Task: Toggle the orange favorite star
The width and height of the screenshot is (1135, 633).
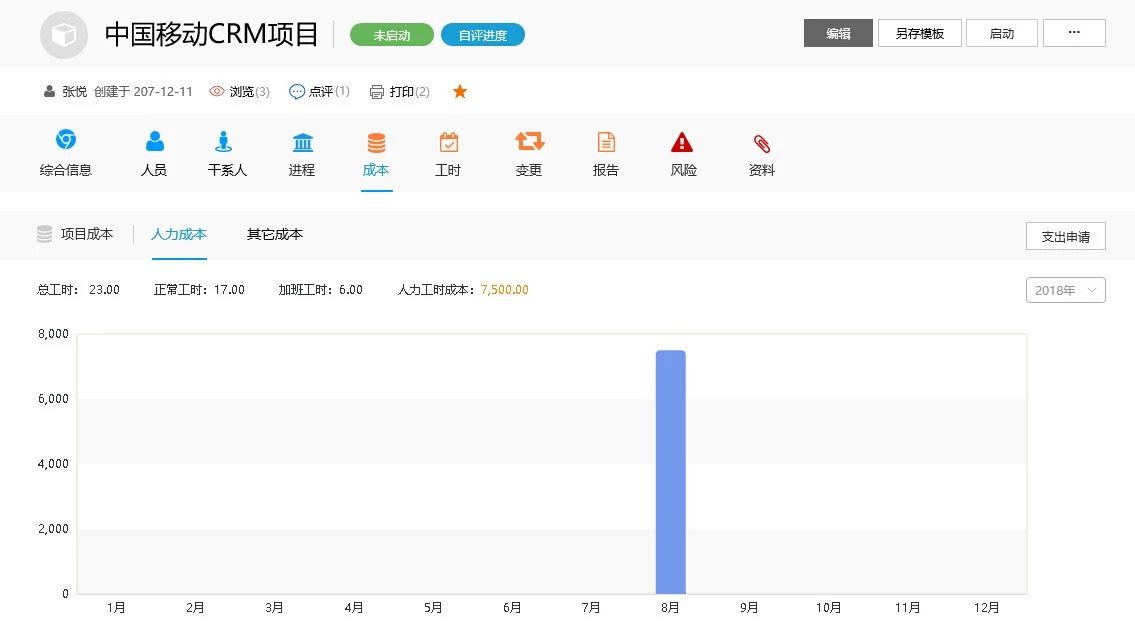Action: [x=460, y=92]
